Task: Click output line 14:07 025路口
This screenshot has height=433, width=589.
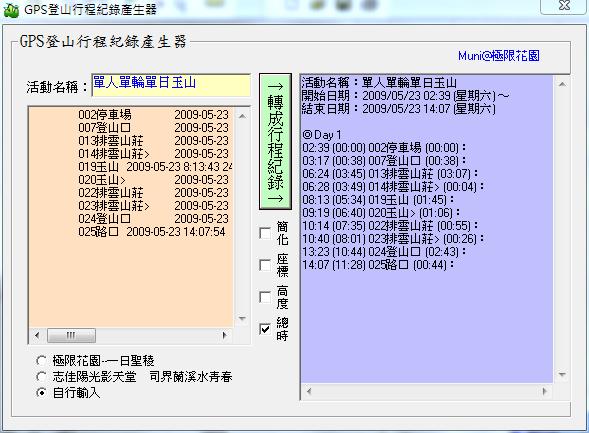Action: pos(378,265)
